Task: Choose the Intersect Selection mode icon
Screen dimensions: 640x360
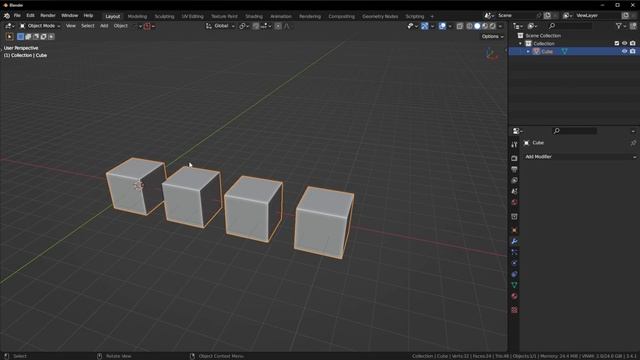Action: 51,37
